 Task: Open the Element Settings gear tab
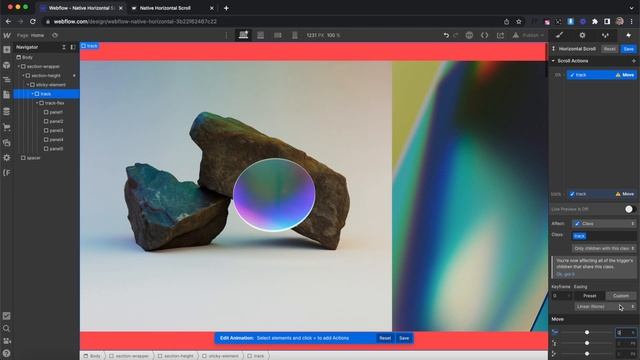[582, 36]
